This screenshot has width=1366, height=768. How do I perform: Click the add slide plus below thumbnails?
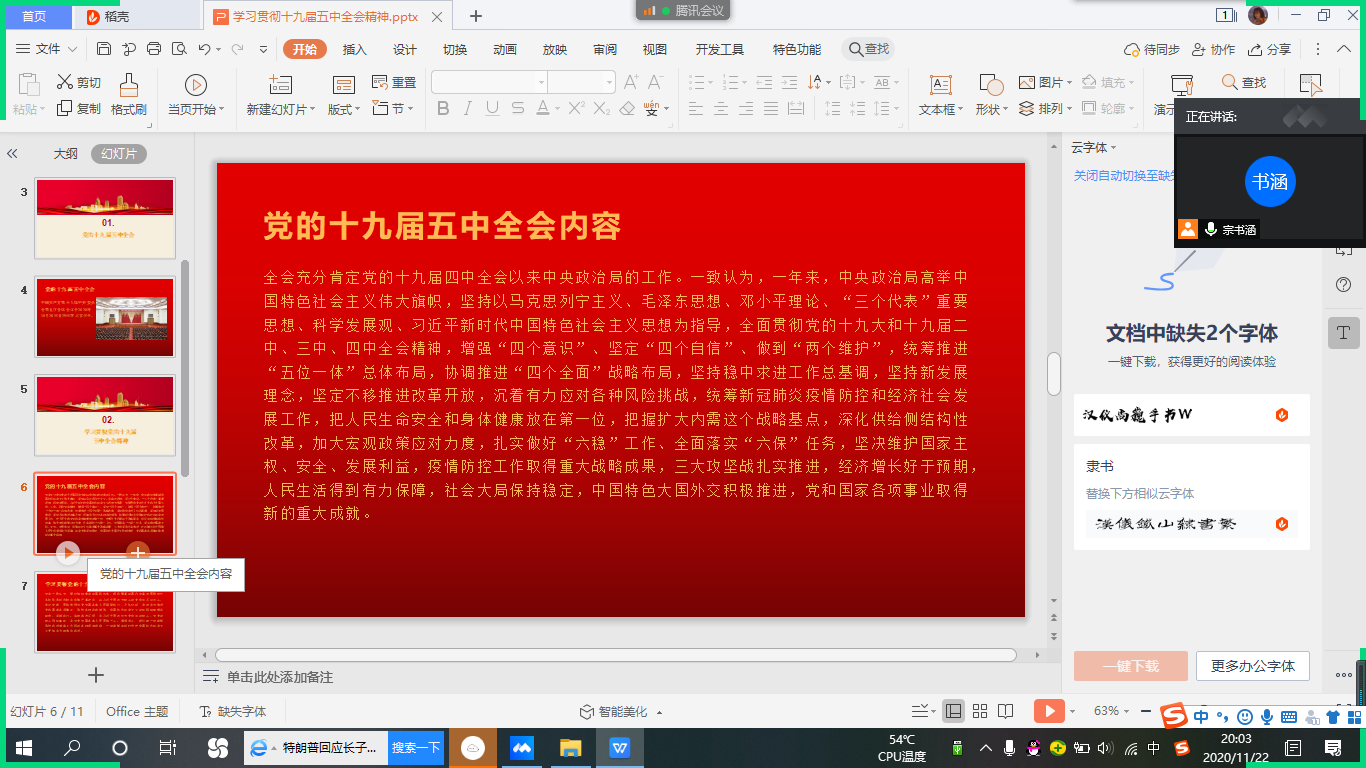[x=96, y=675]
